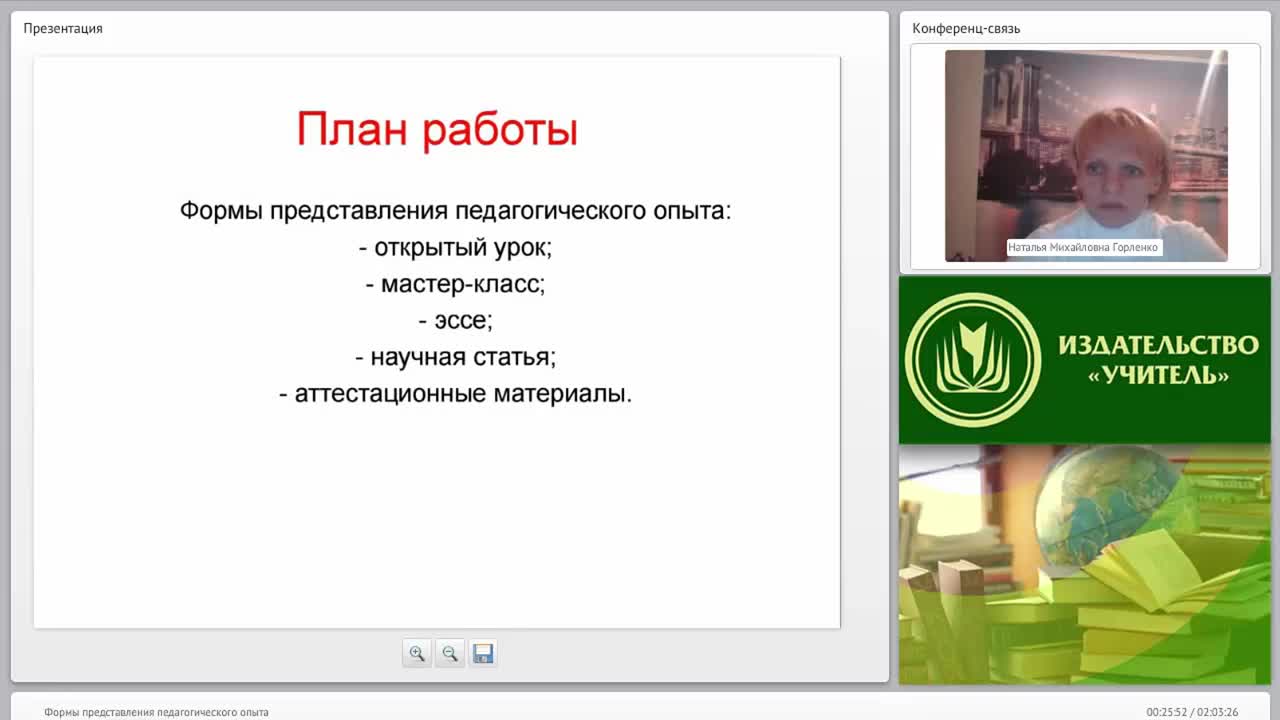Click the webcam video of Наталья Михайловна Горленко
This screenshot has height=720, width=1280.
(1086, 156)
